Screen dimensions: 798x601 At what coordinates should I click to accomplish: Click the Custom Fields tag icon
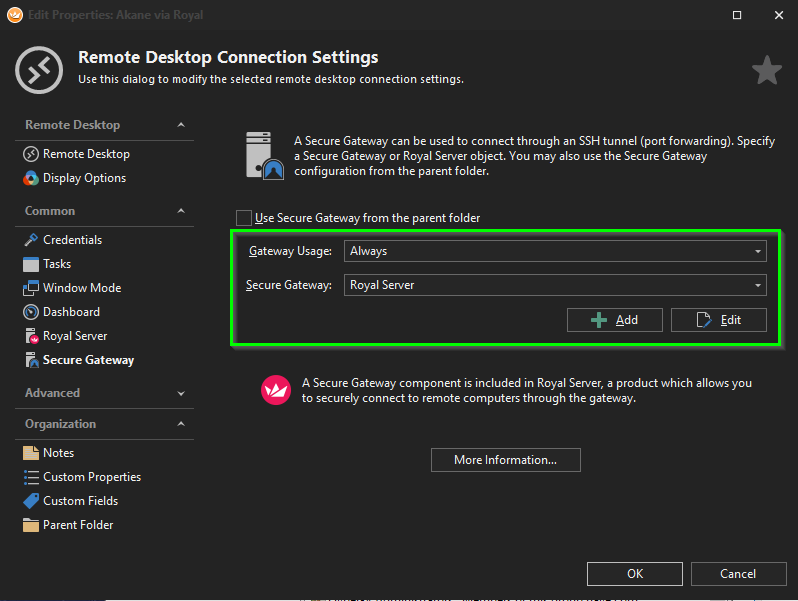click(31, 501)
